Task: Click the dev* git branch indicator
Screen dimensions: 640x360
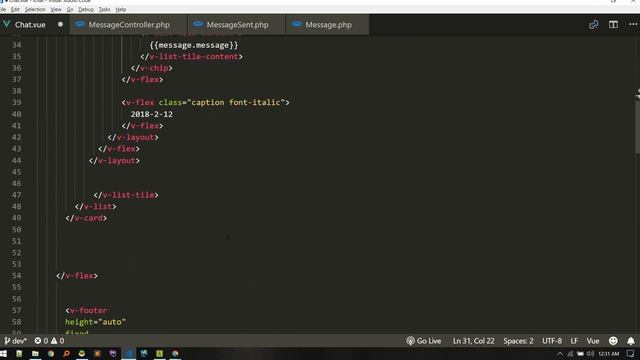Action: [x=15, y=340]
